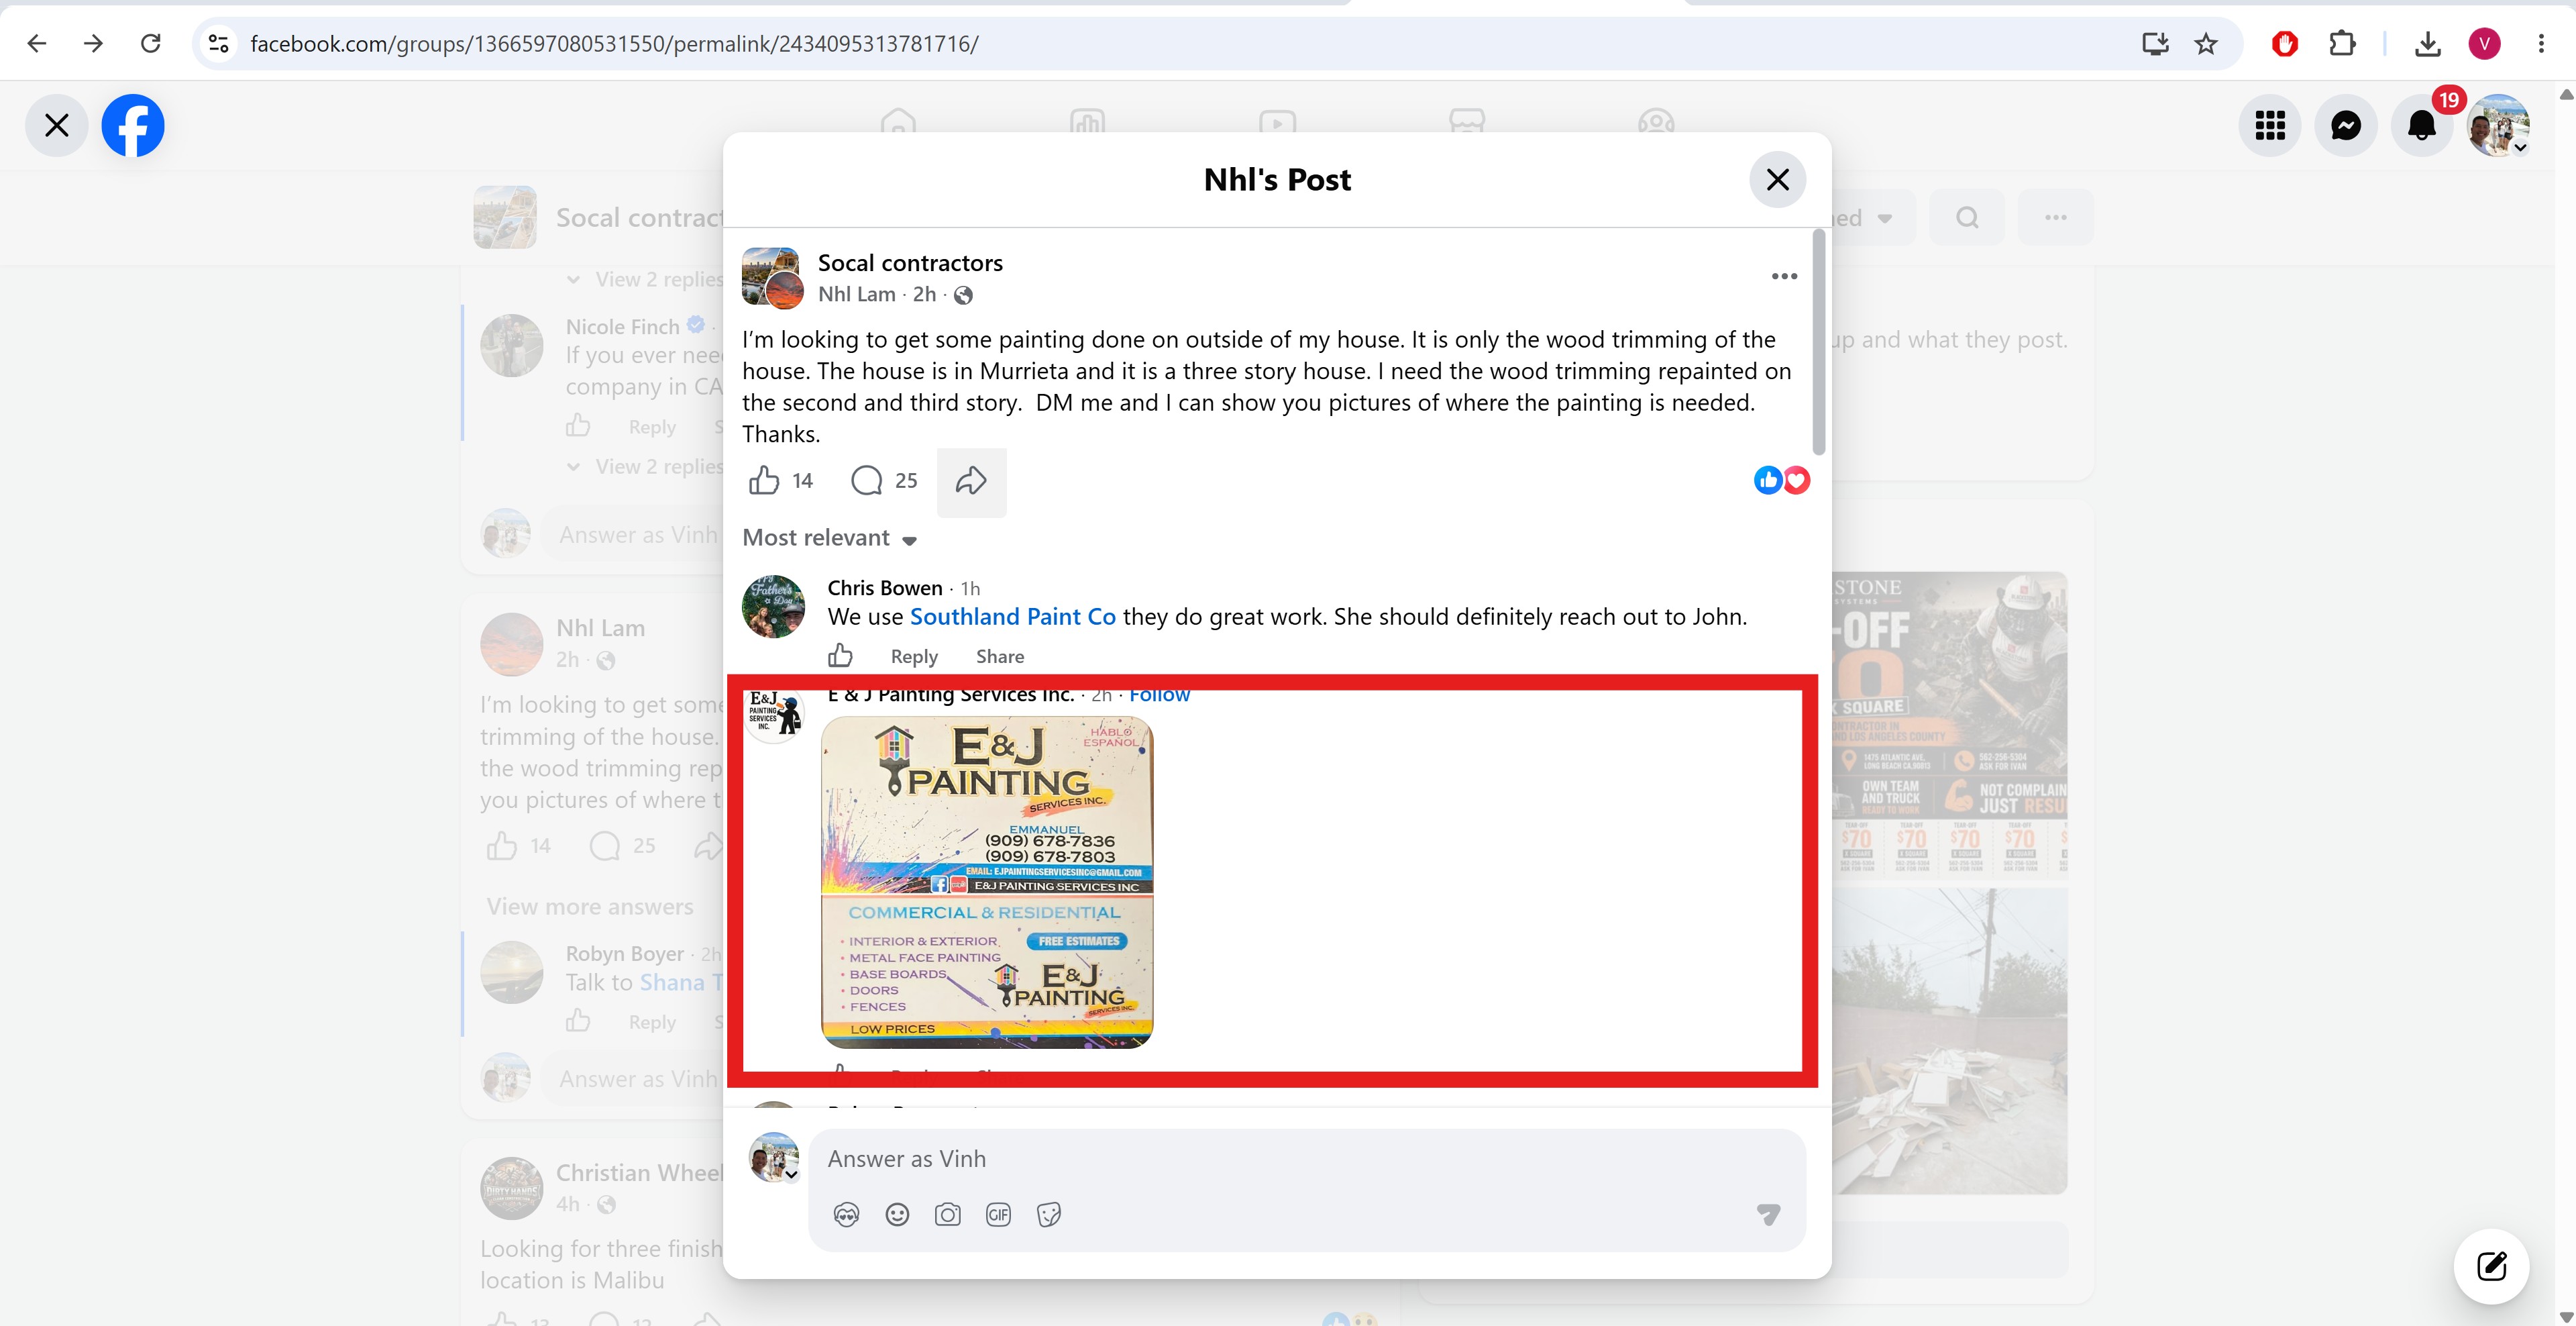Install app icon in address bar
This screenshot has height=1326, width=2576.
tap(2155, 44)
